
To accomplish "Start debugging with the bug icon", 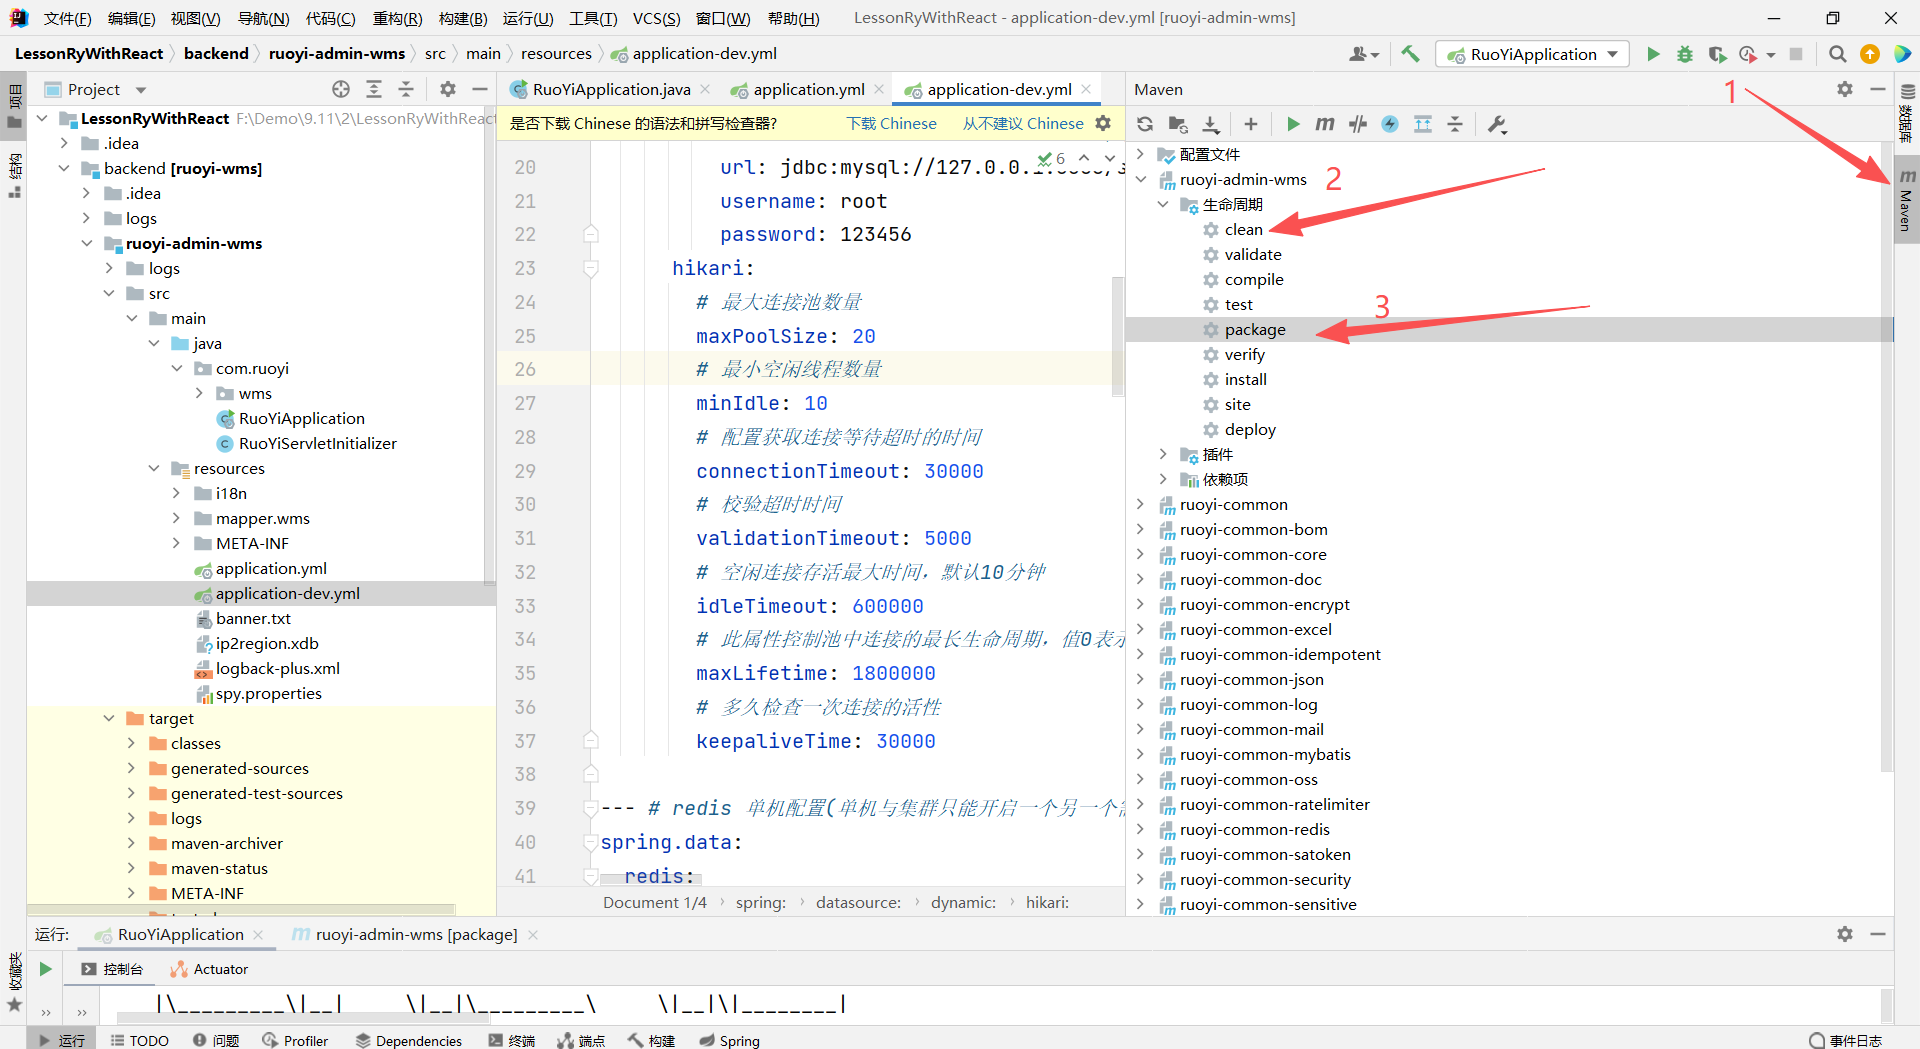I will coord(1684,54).
